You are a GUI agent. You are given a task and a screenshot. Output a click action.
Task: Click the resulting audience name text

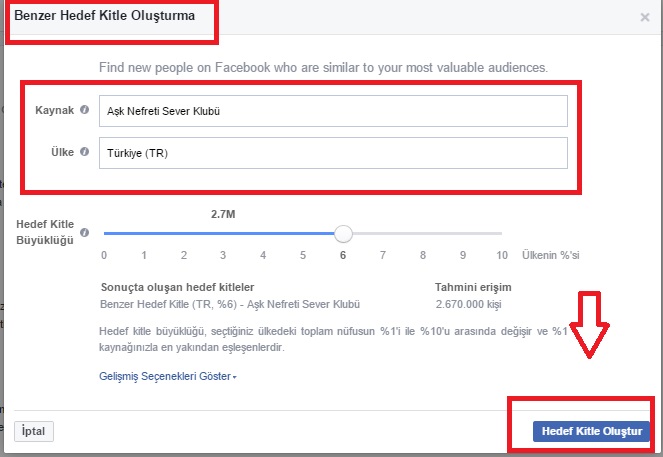click(230, 304)
